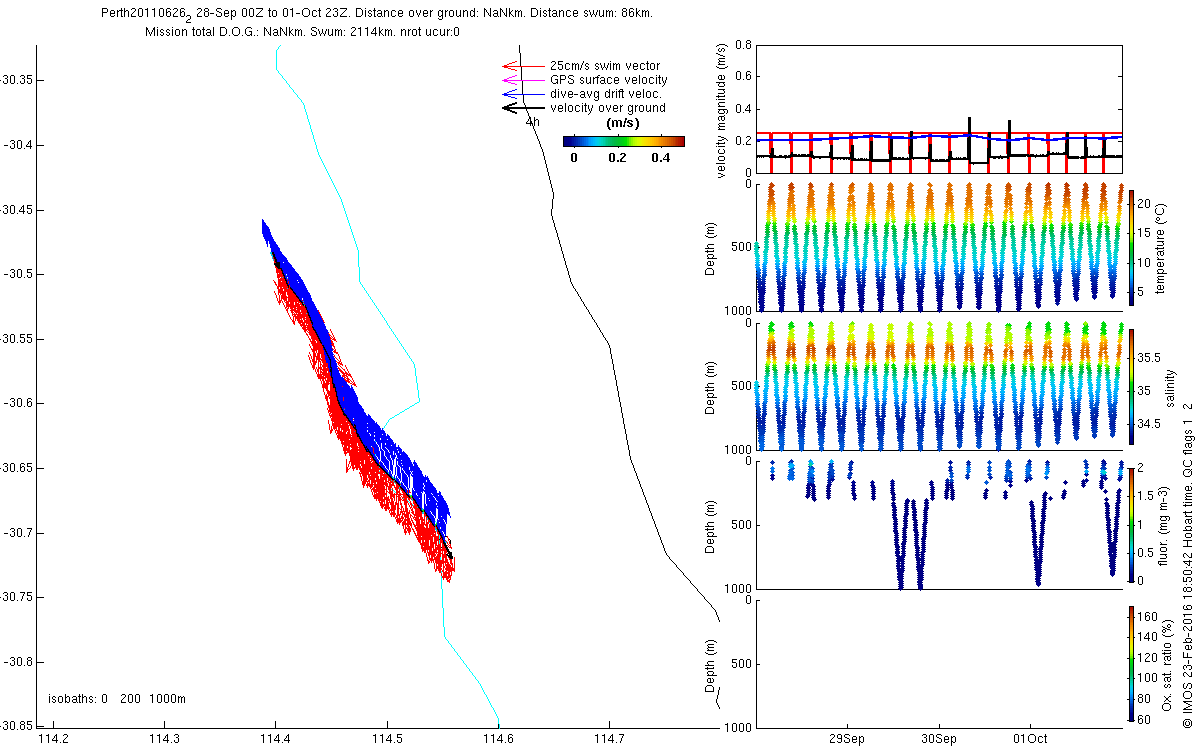
Task: Click the '25cm/s swim vector' legend label
Action: click(605, 66)
